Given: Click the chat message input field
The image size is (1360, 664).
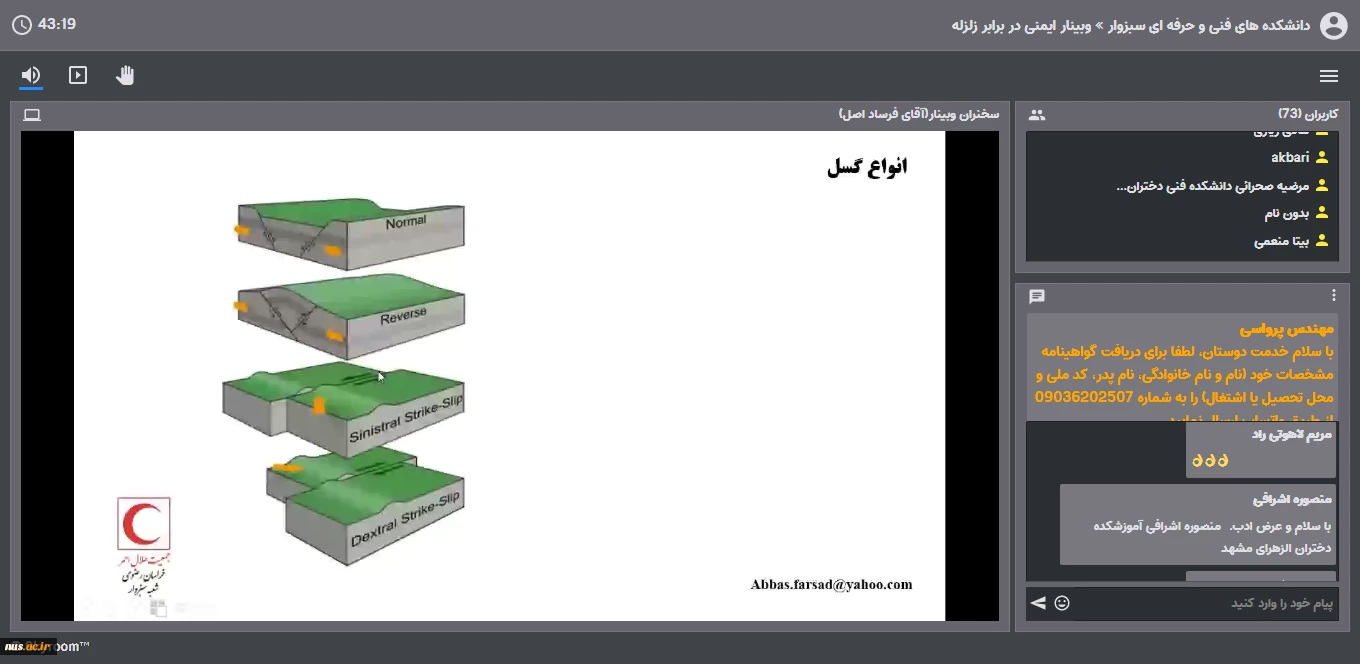Looking at the screenshot, I should click(x=1210, y=604).
